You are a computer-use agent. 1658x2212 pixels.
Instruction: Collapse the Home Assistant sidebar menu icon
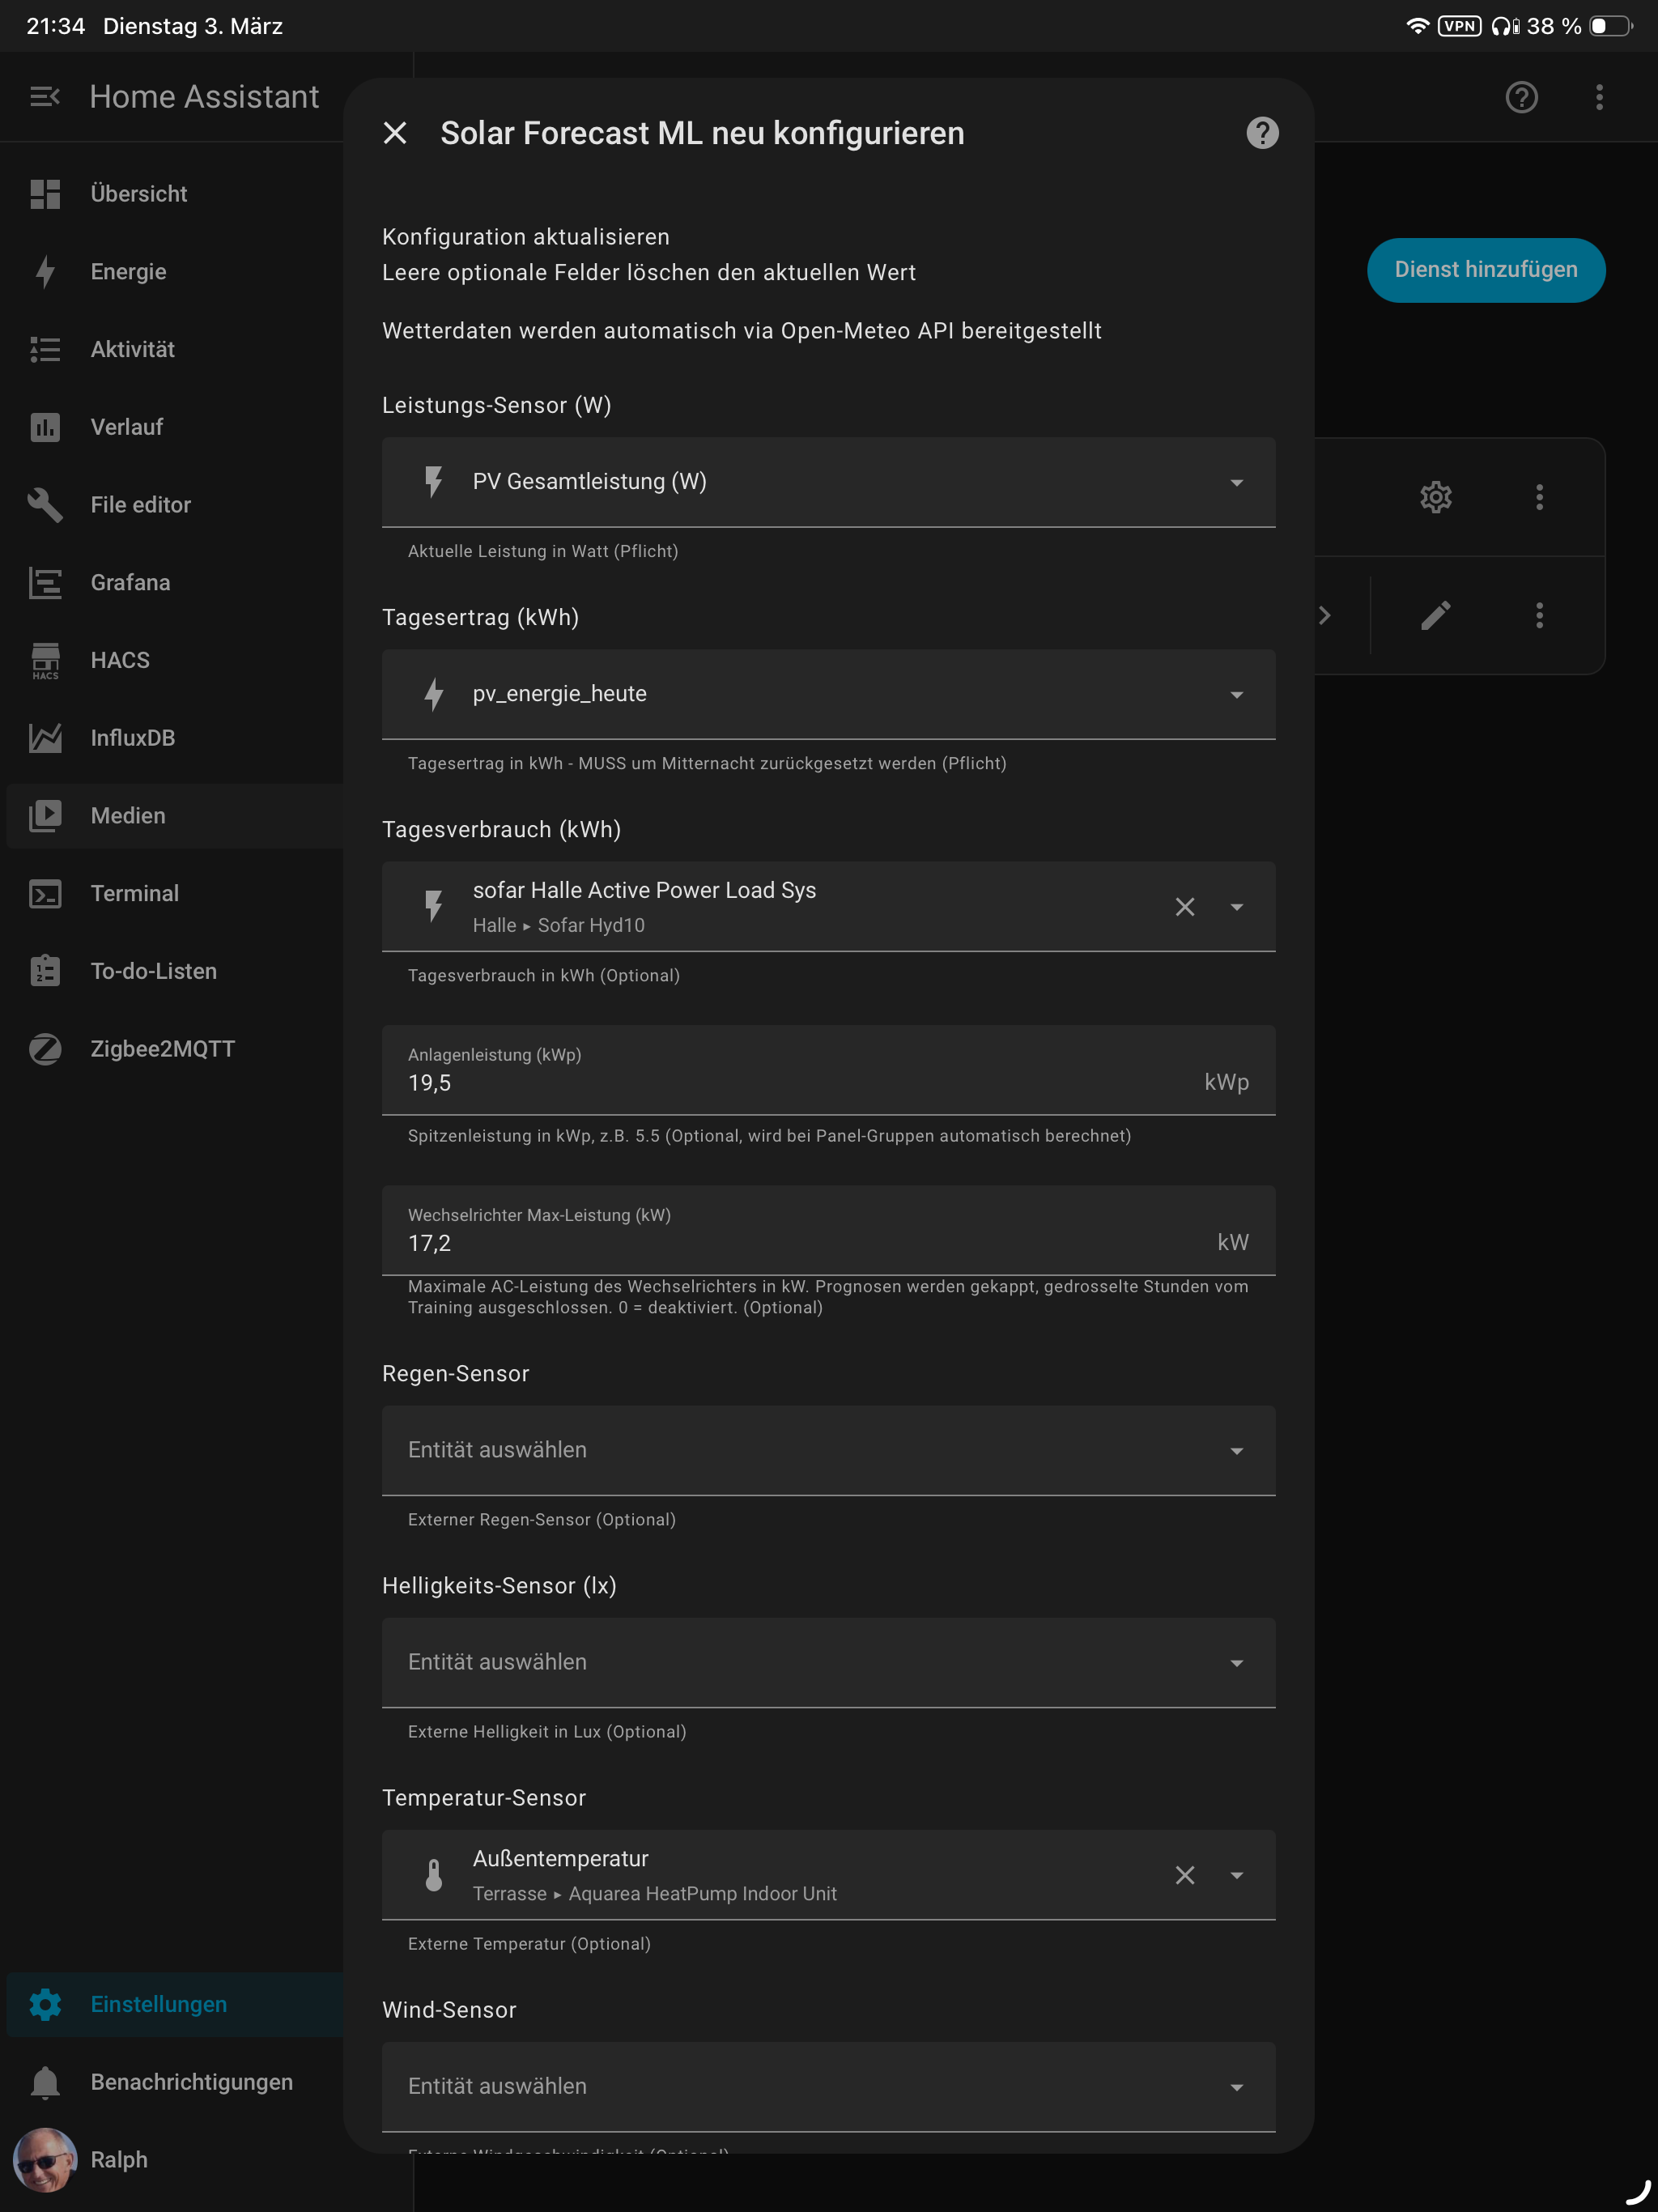[x=45, y=97]
